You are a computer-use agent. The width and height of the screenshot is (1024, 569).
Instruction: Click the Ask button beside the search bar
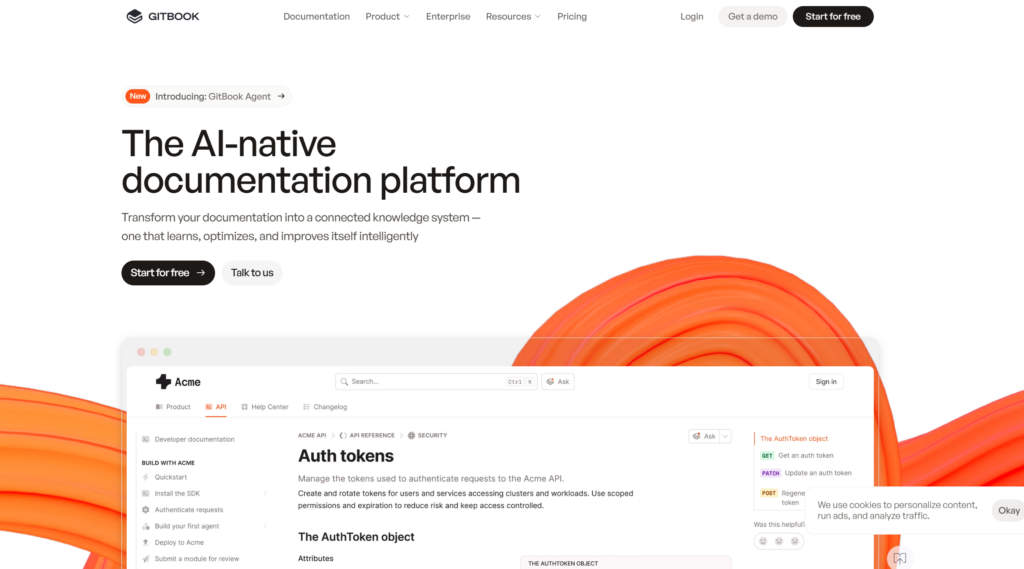click(x=558, y=382)
